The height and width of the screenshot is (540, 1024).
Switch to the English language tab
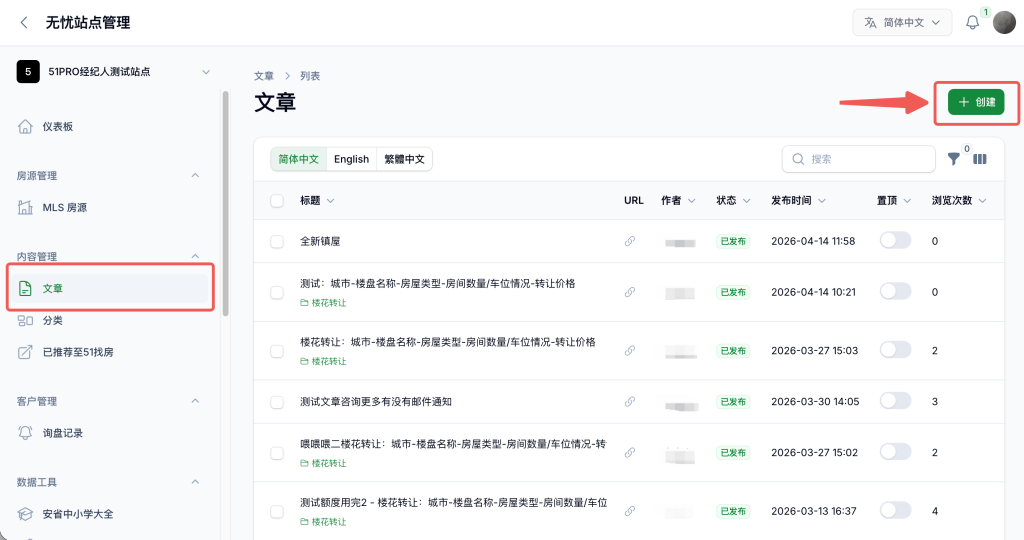[x=351, y=159]
